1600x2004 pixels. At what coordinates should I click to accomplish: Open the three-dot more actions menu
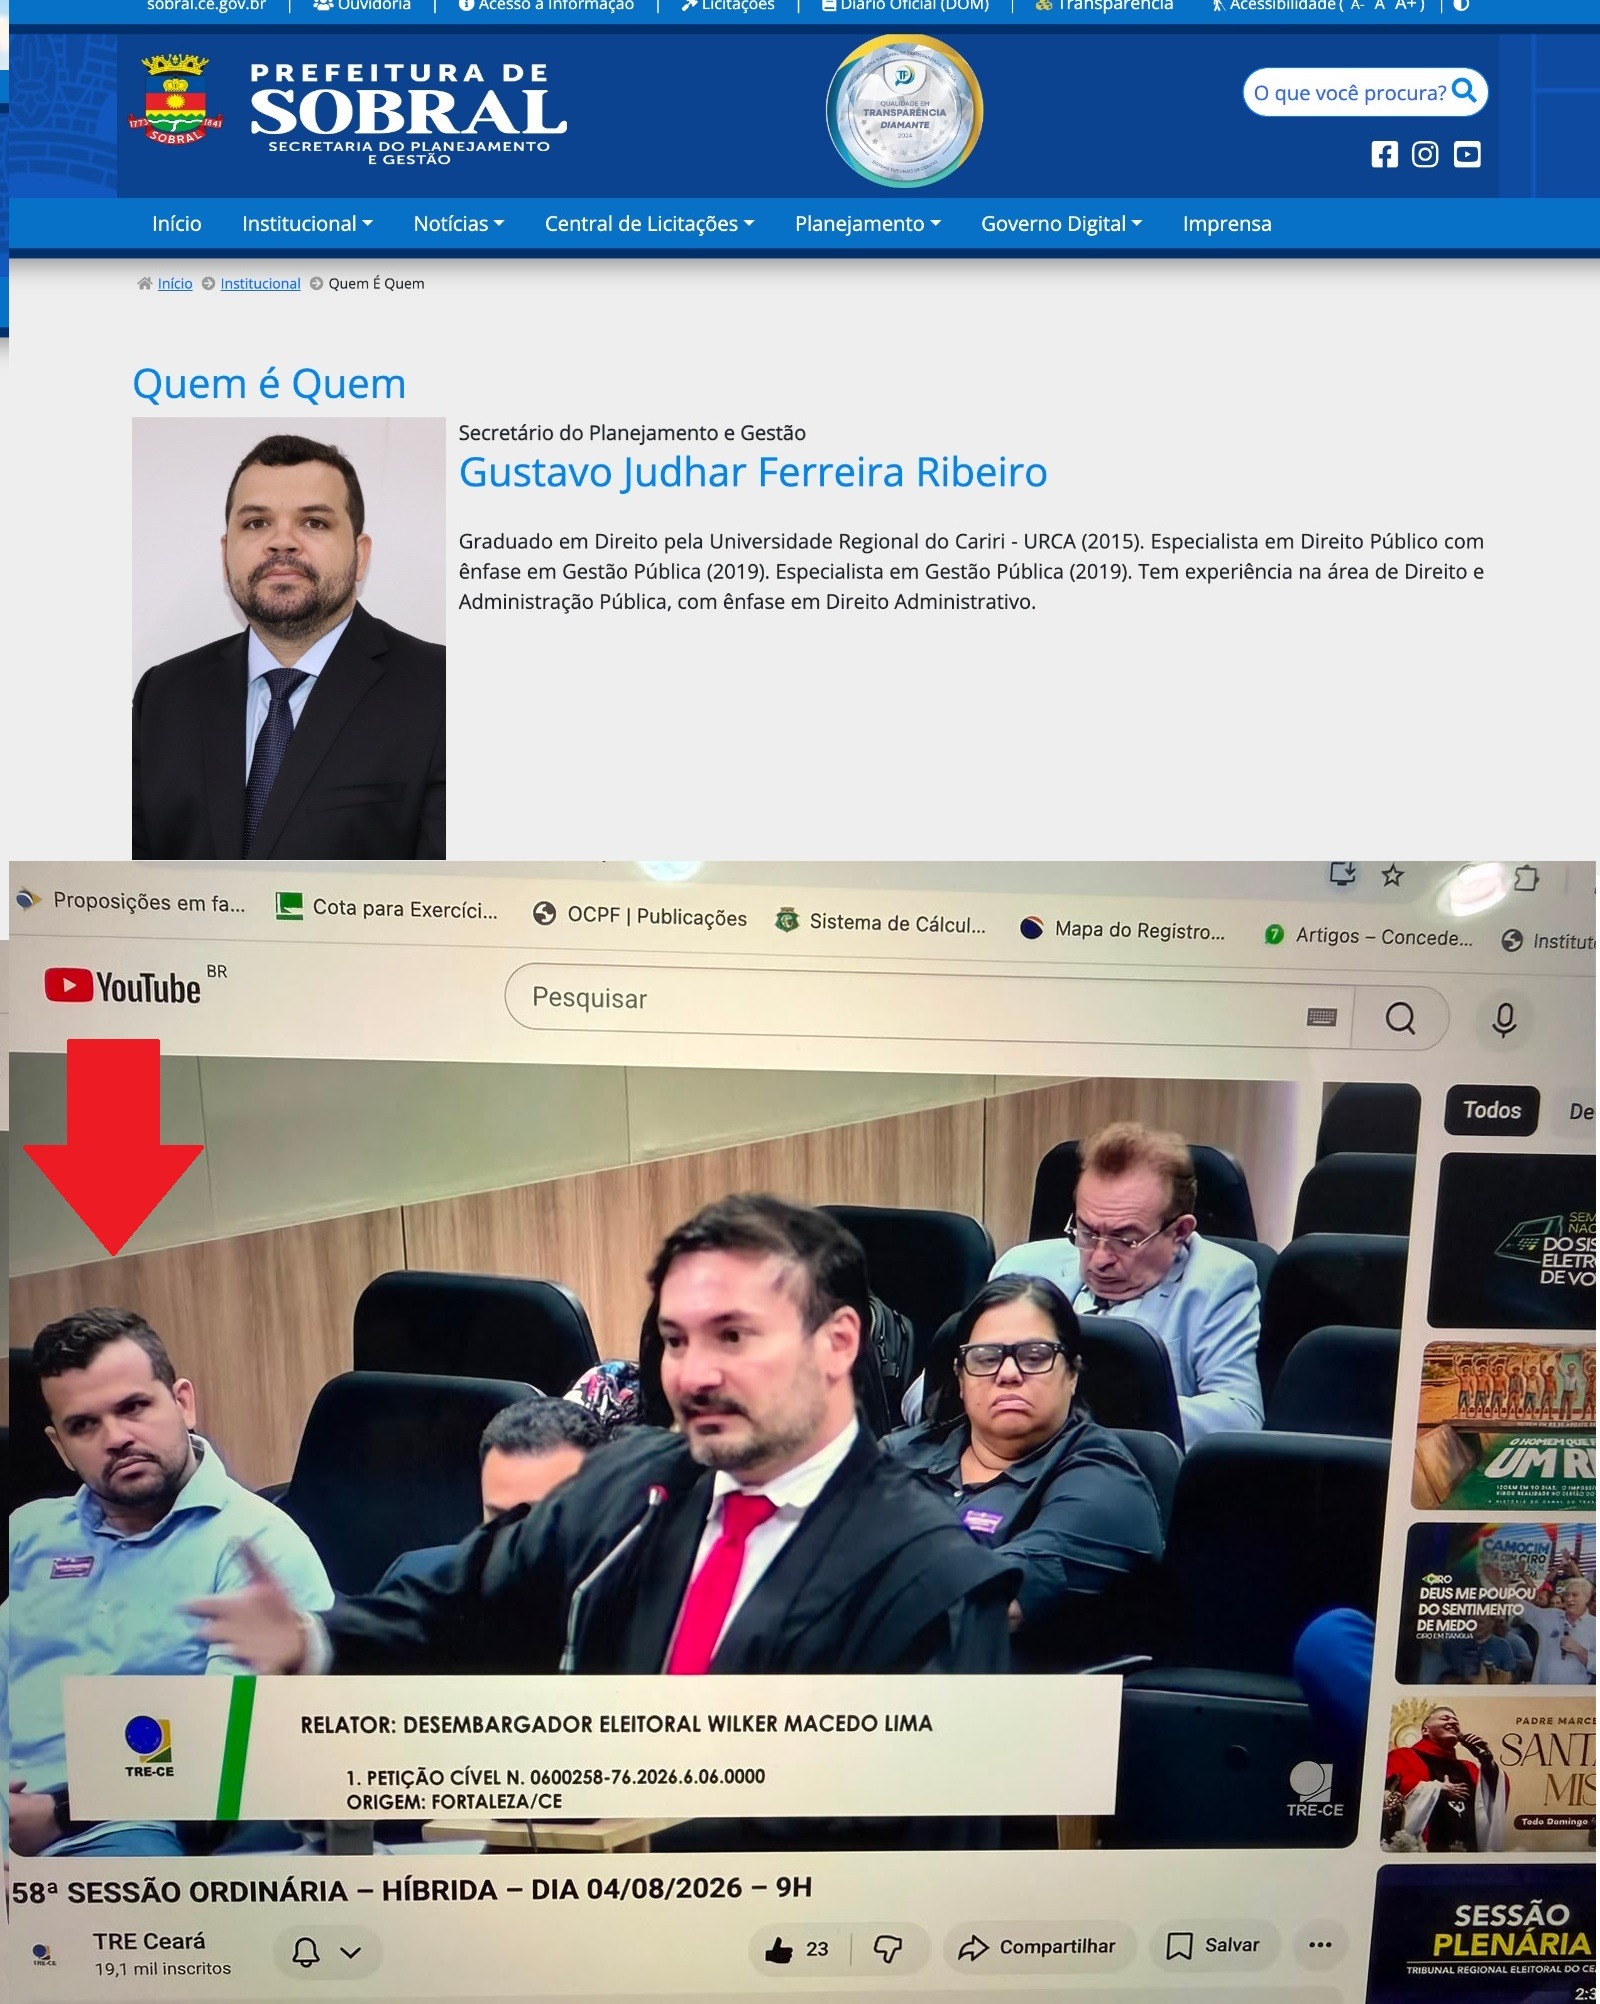[1320, 1944]
